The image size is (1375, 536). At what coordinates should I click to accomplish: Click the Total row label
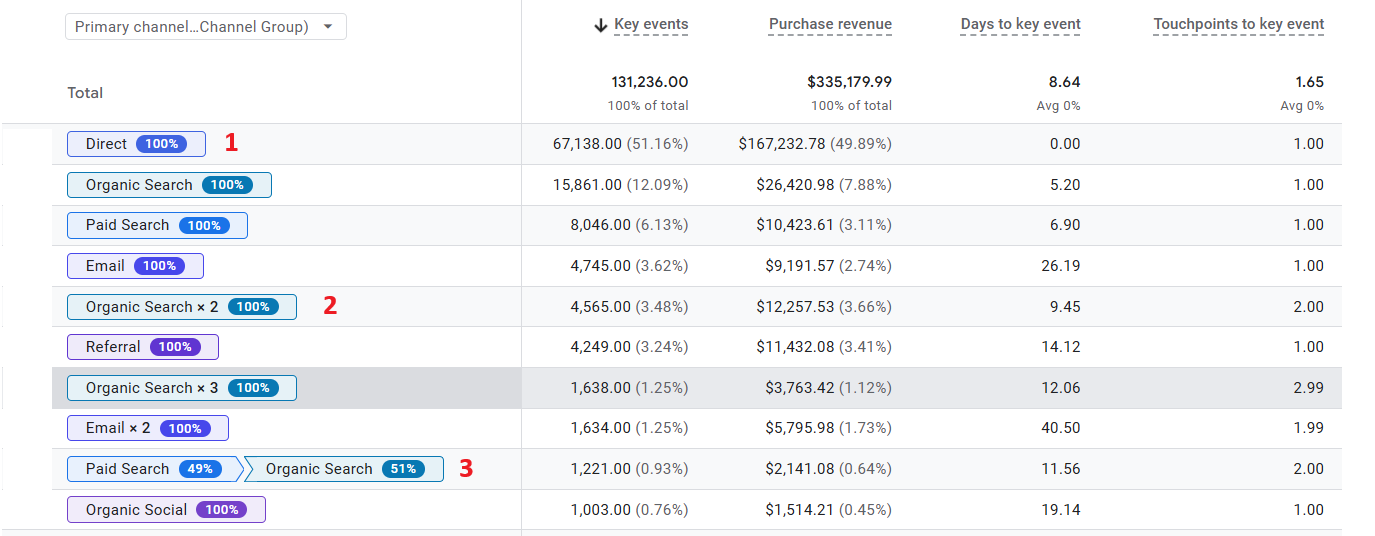click(x=85, y=93)
